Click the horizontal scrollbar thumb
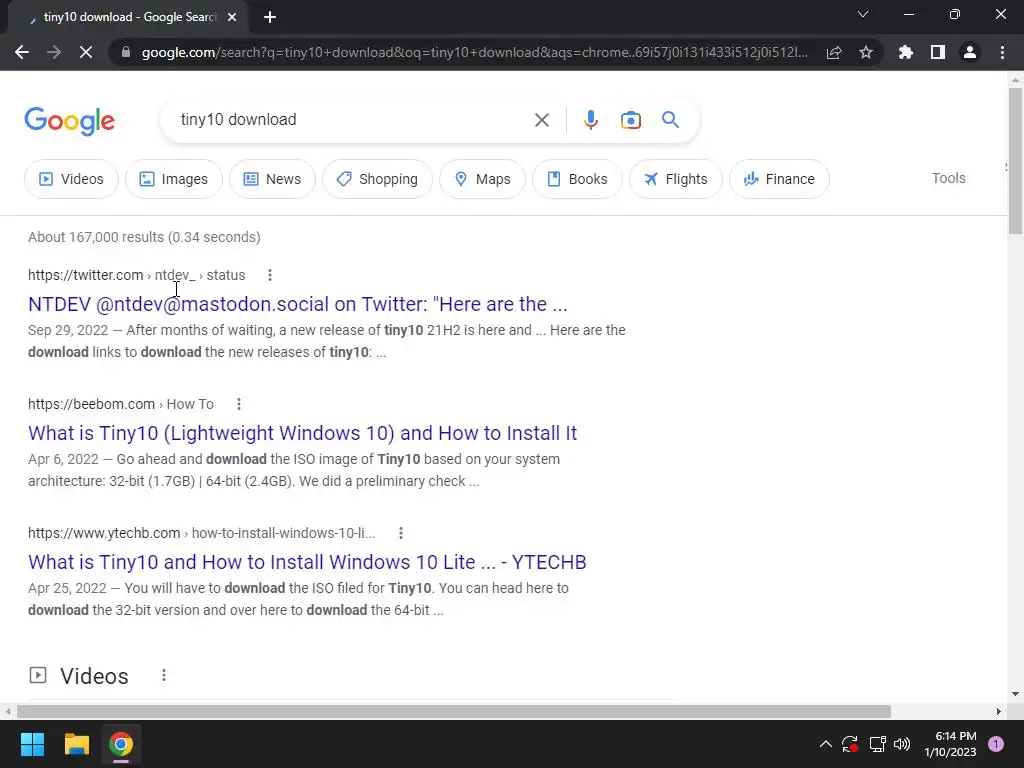 [454, 711]
